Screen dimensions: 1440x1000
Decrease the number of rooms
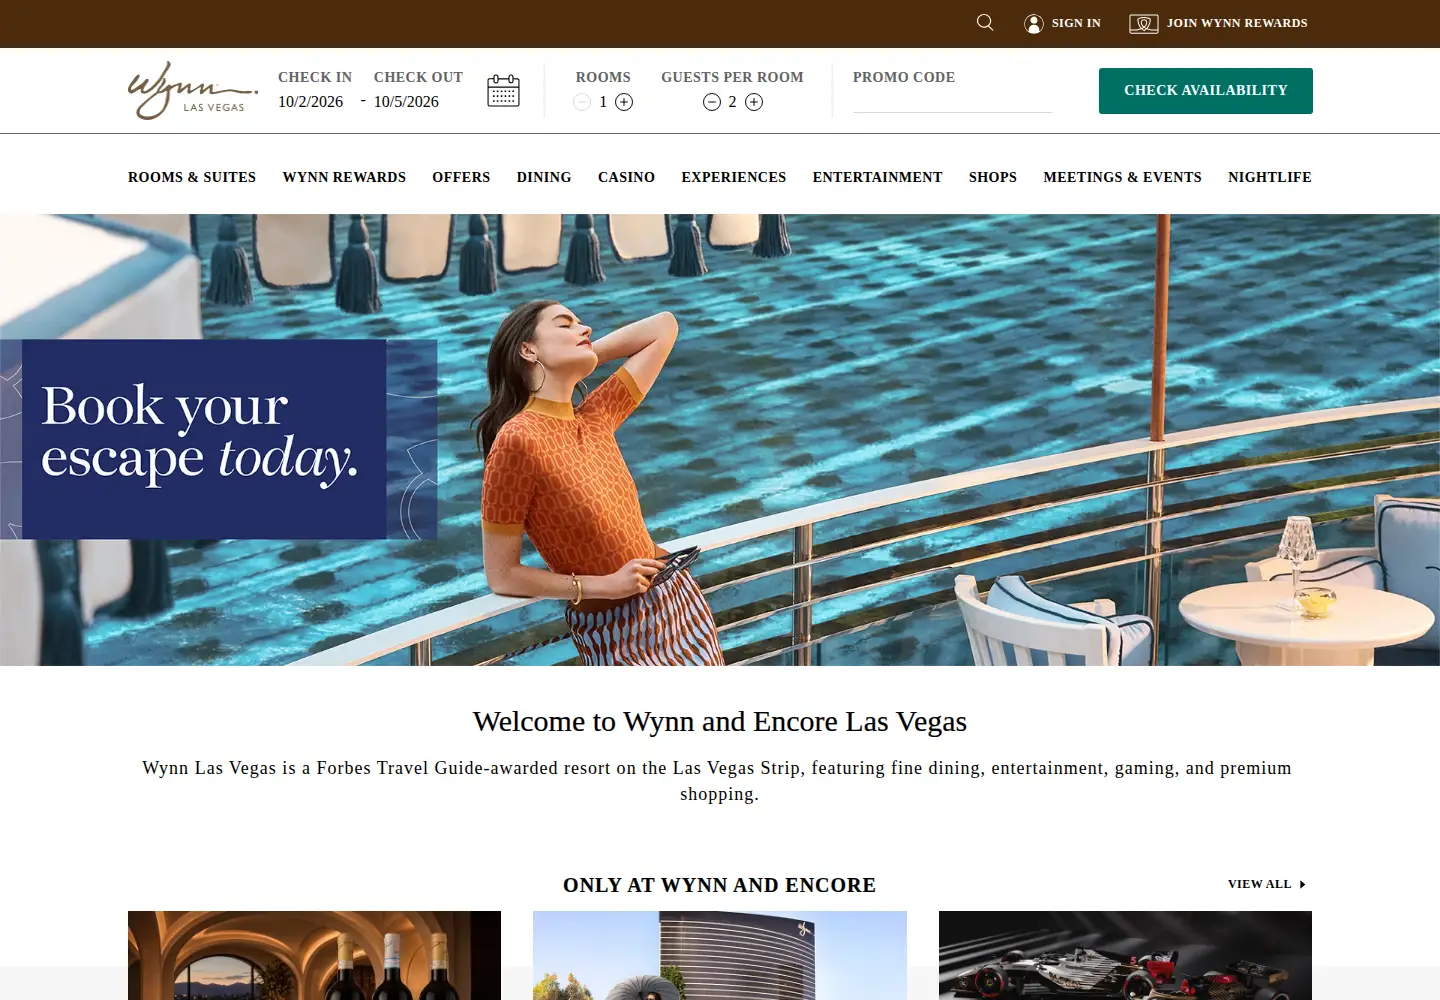click(582, 102)
